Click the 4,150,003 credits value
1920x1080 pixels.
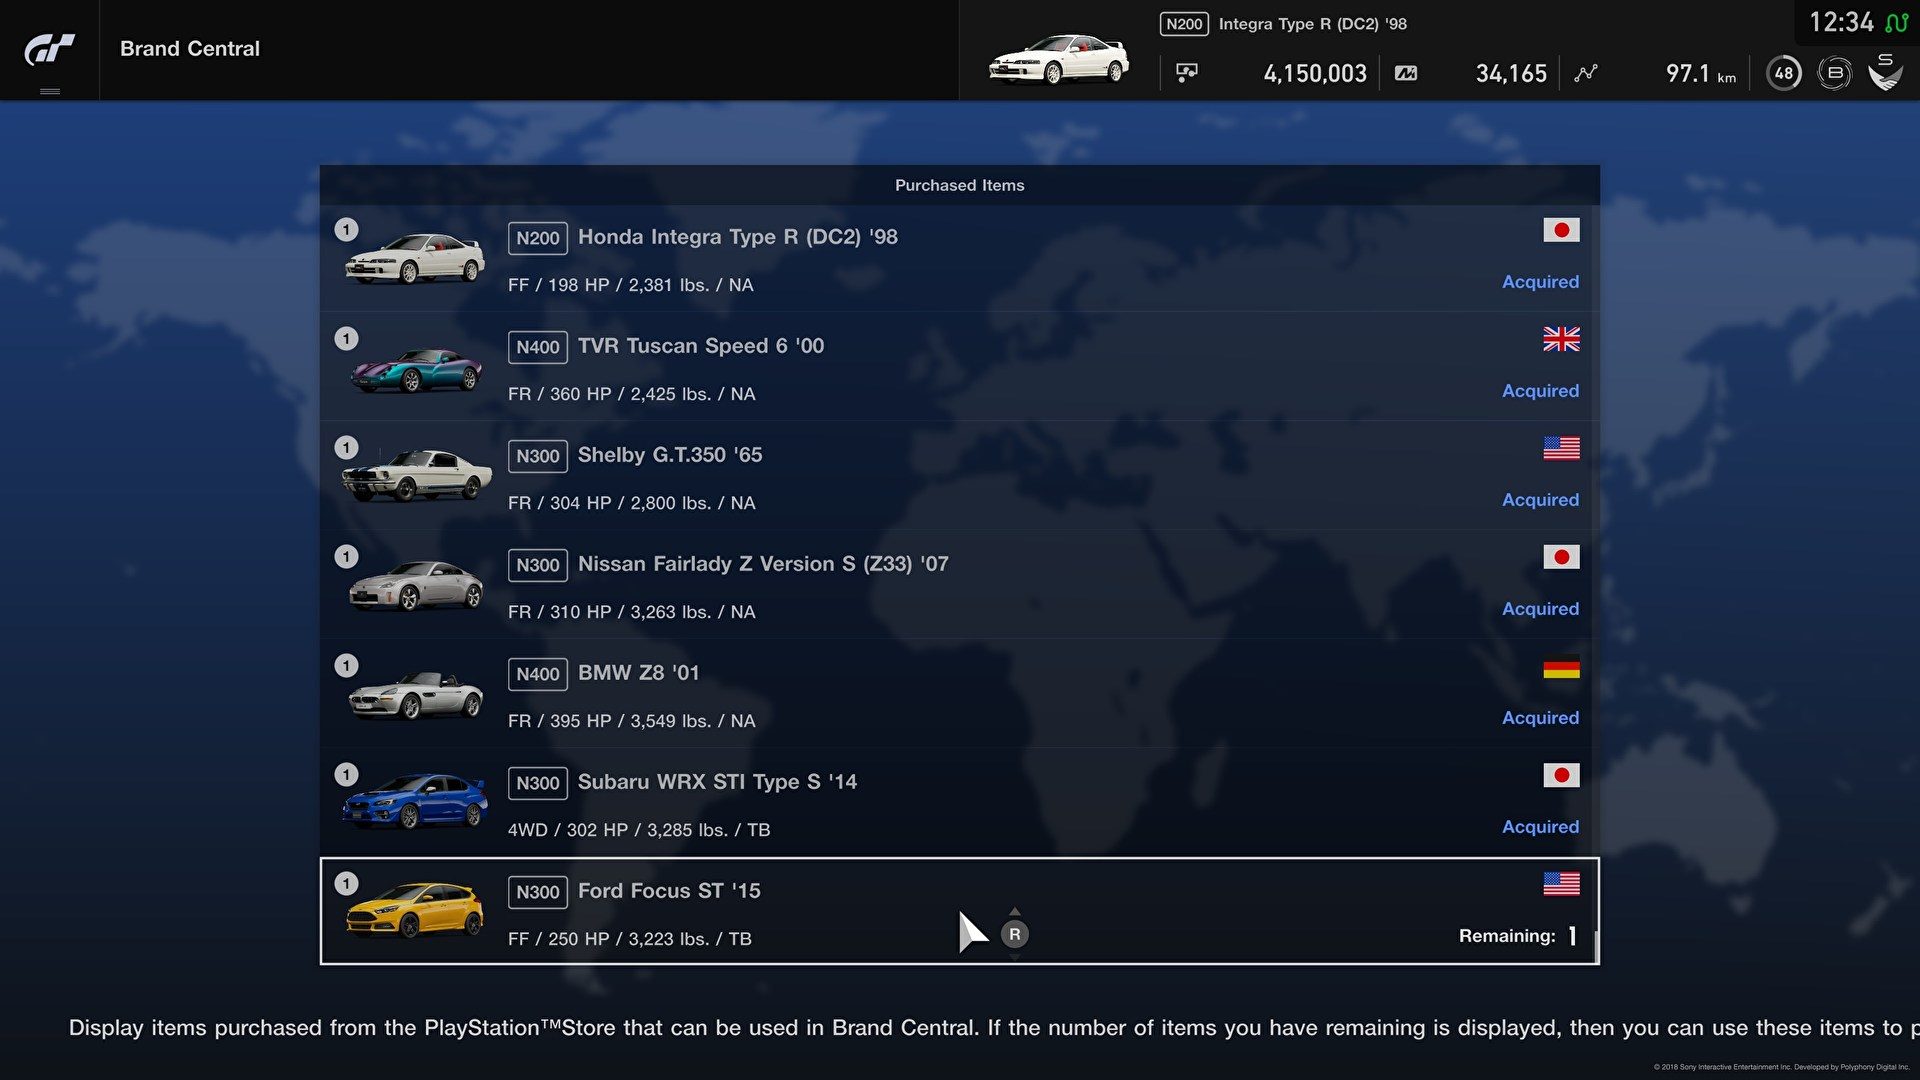click(x=1315, y=73)
